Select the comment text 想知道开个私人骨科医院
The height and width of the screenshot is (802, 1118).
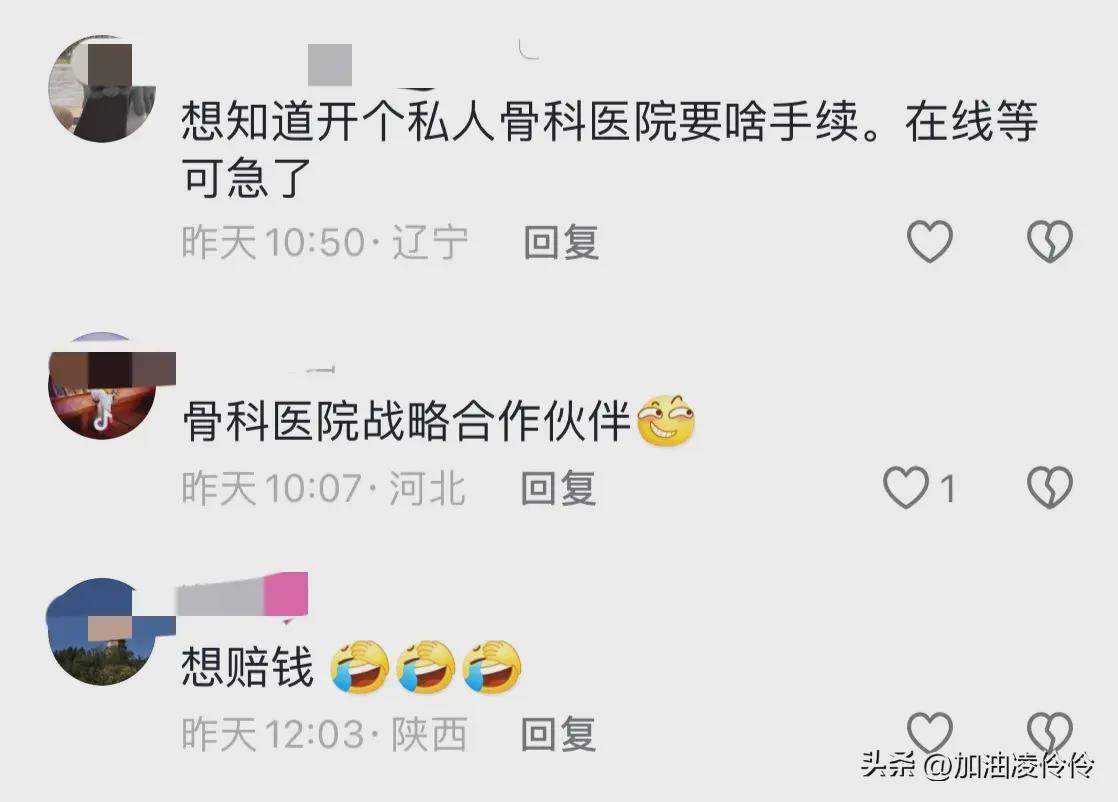pyautogui.click(x=429, y=121)
